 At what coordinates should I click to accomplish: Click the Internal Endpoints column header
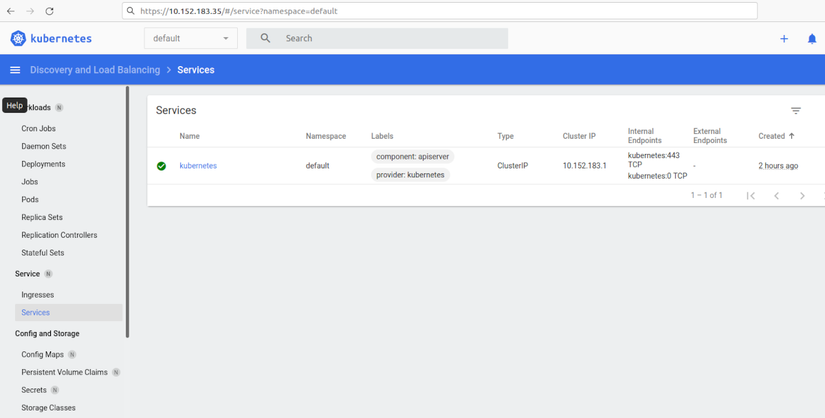click(x=645, y=136)
